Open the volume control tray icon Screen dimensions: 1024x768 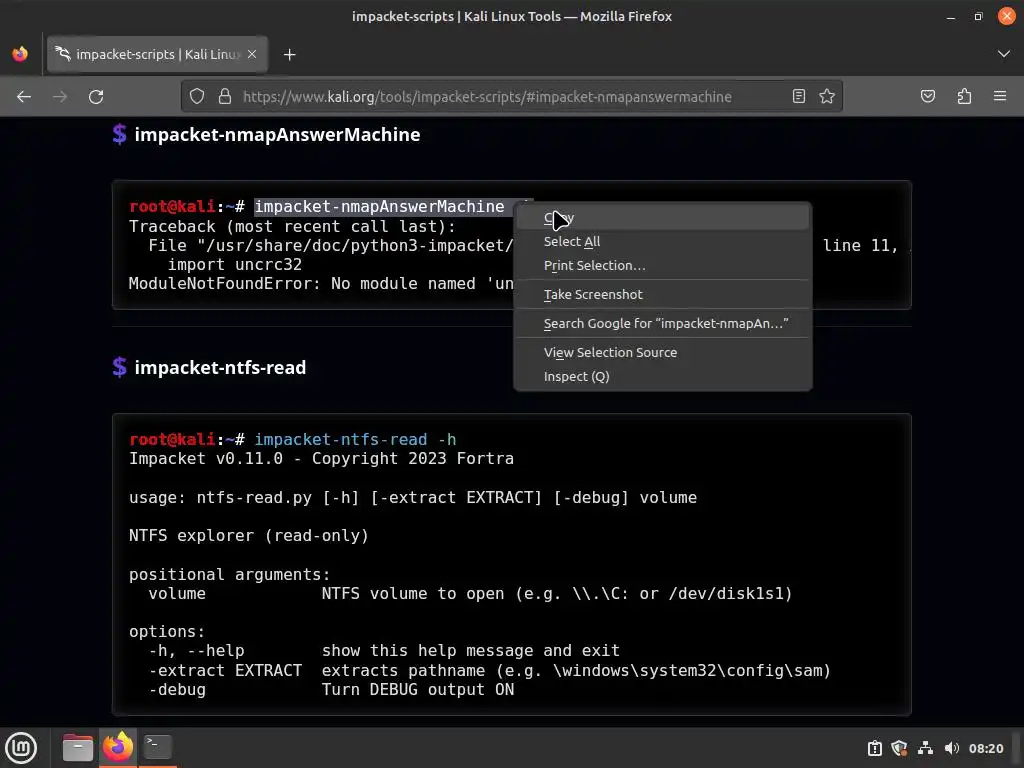pos(952,748)
